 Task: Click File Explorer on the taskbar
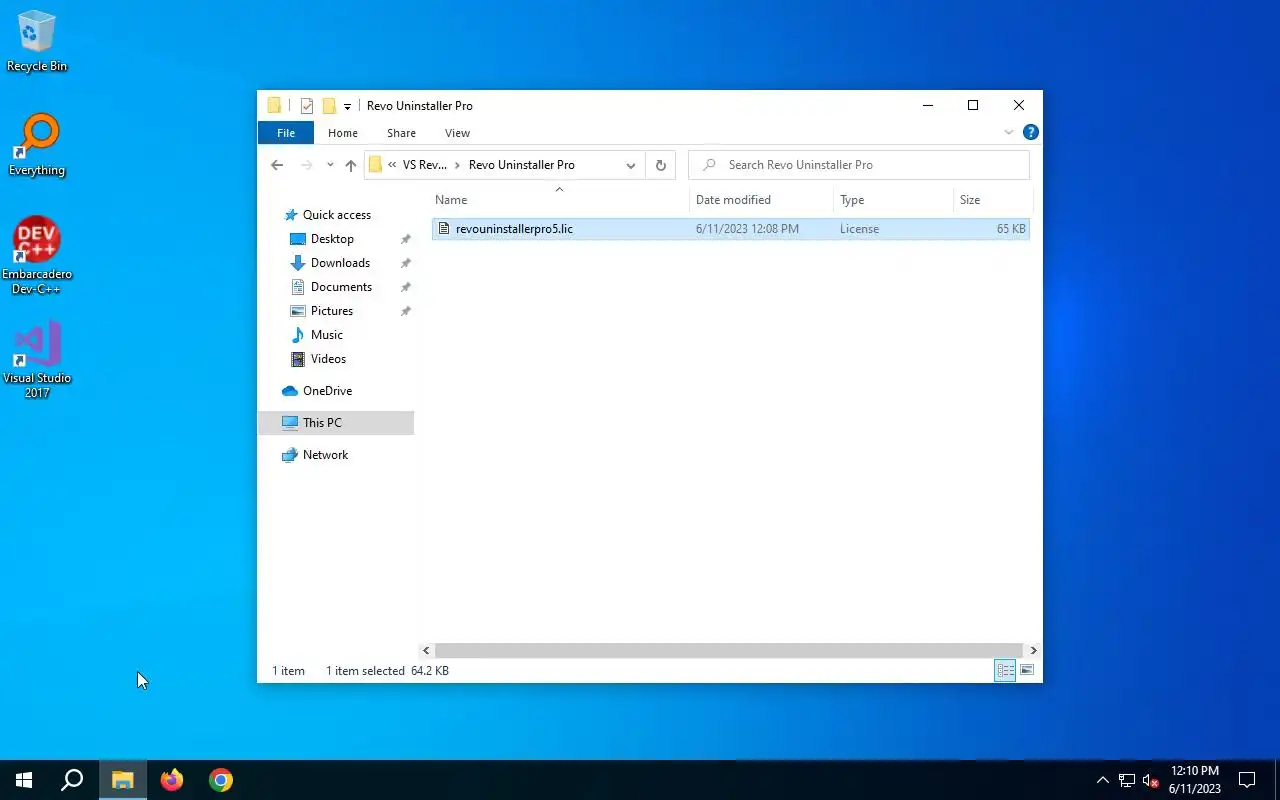[x=122, y=780]
